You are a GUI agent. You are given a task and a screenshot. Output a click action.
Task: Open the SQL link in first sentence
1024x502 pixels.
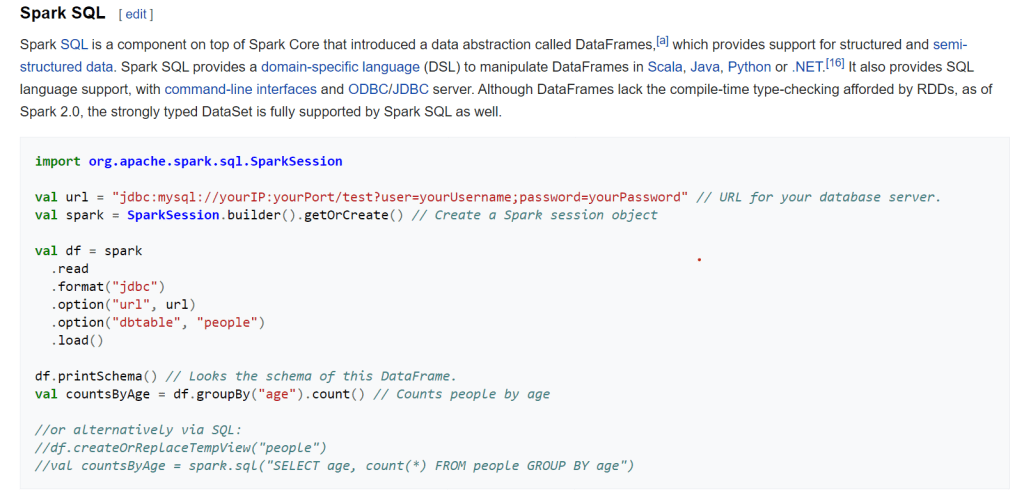74,45
